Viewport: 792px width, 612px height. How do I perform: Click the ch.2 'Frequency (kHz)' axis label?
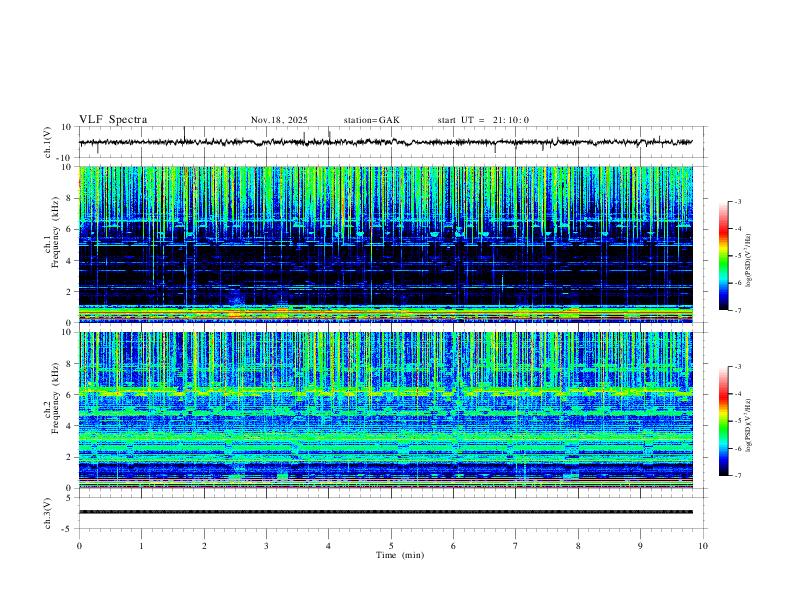(x=55, y=398)
